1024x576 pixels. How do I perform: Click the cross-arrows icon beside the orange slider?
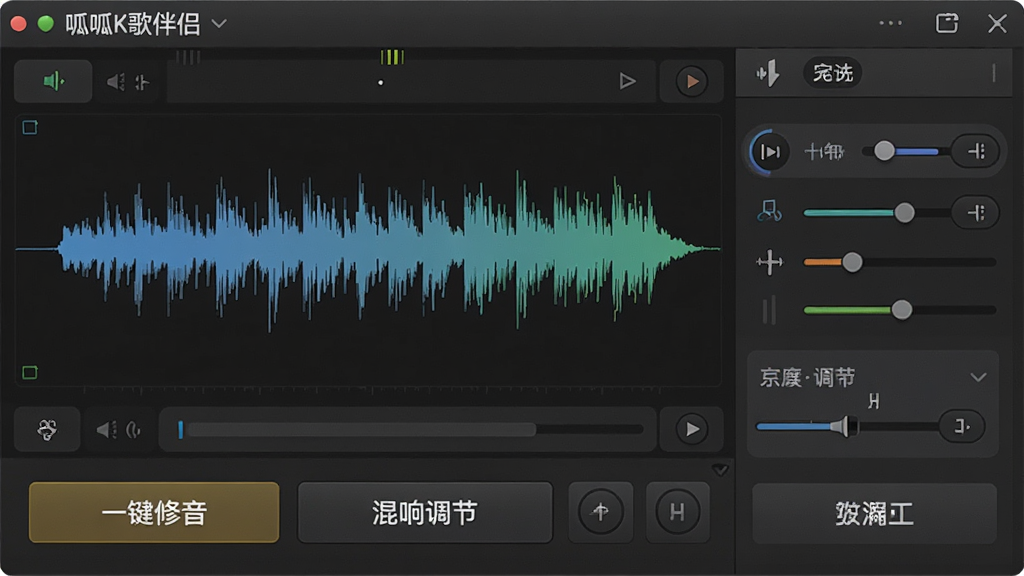coord(769,263)
